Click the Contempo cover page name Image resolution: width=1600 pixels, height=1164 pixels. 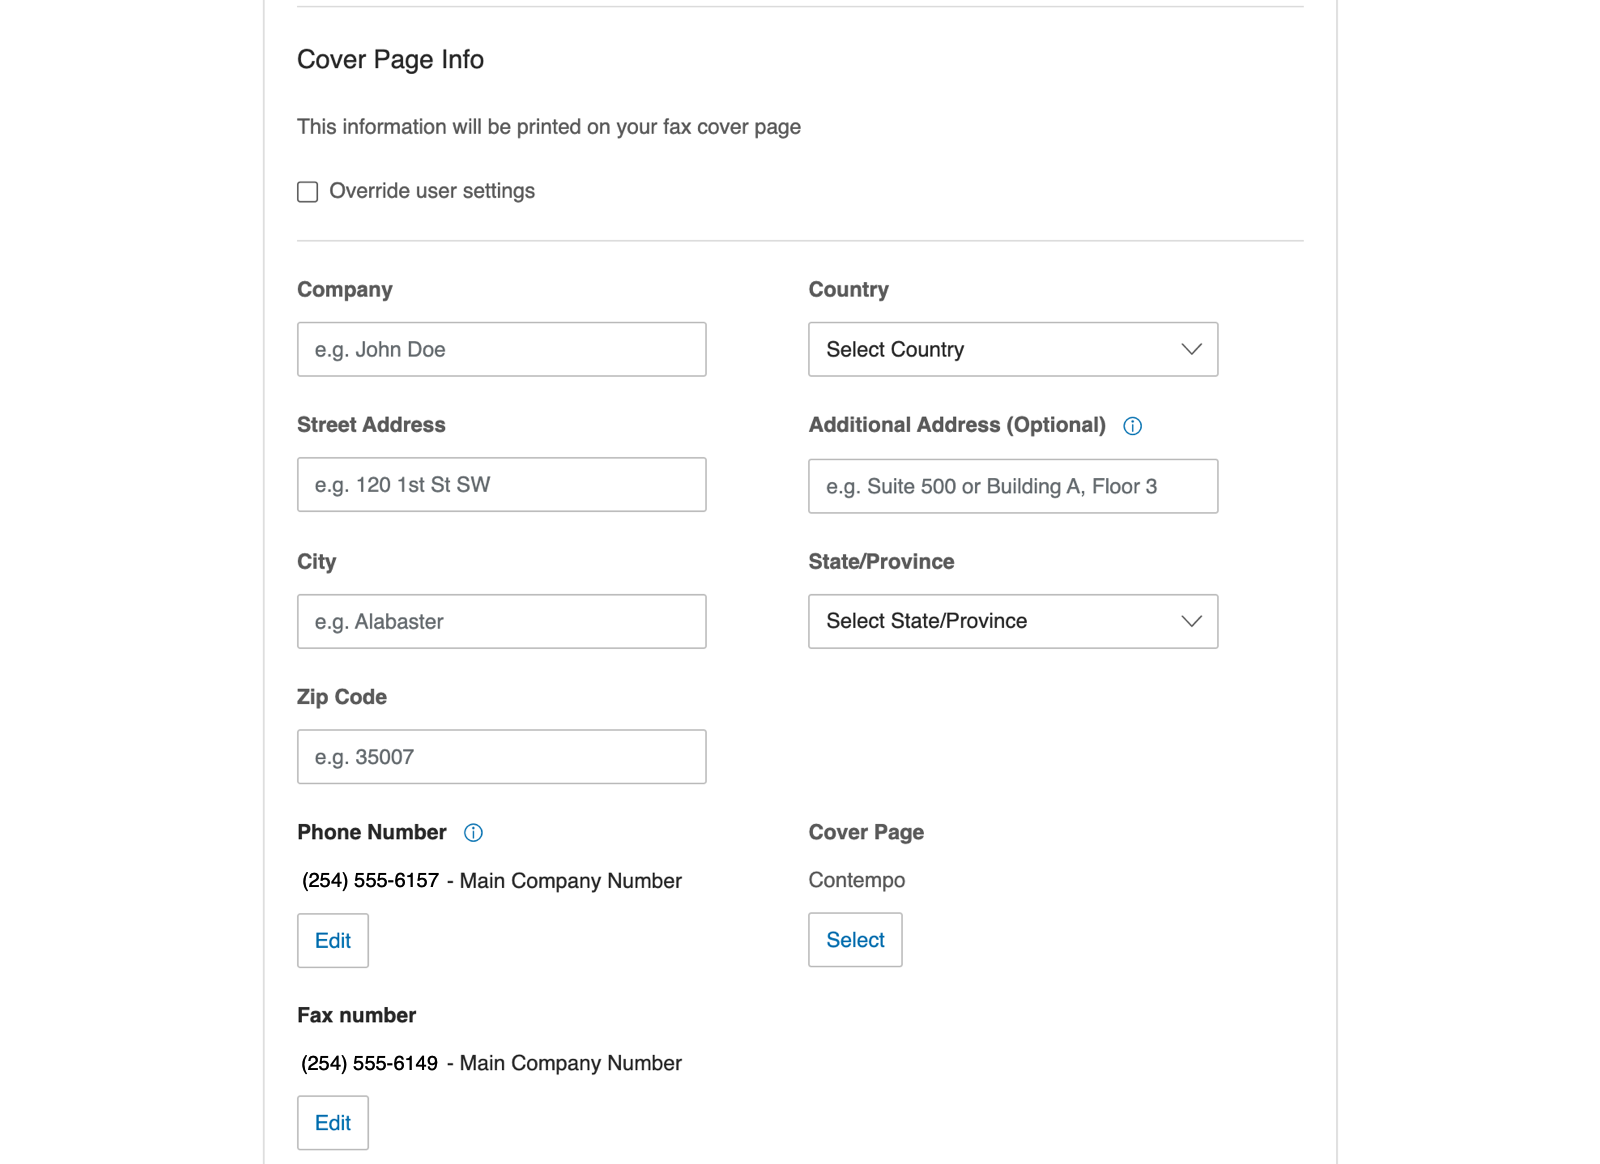(x=857, y=880)
